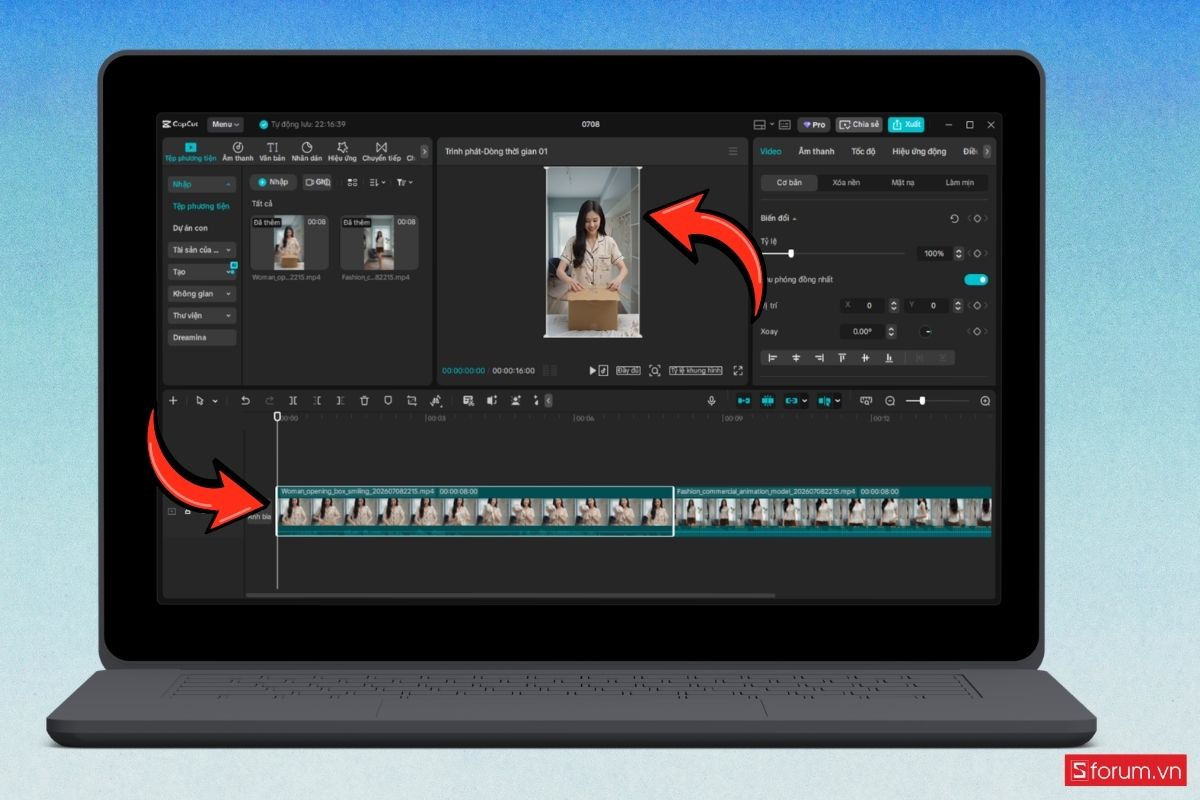Expand the Thư viện sidebar section
This screenshot has height=800, width=1200.
click(202, 316)
